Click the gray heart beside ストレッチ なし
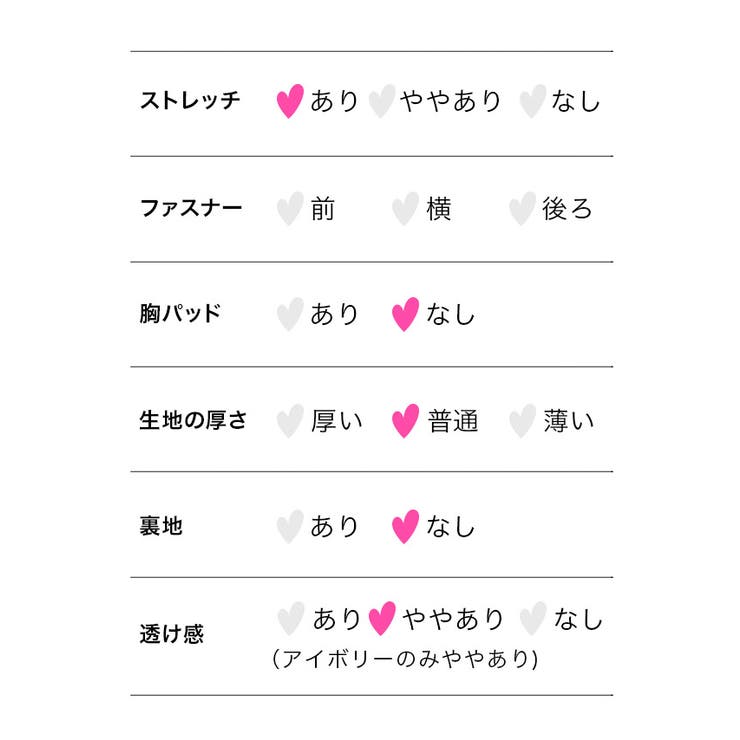The image size is (740, 740). [x=533, y=102]
